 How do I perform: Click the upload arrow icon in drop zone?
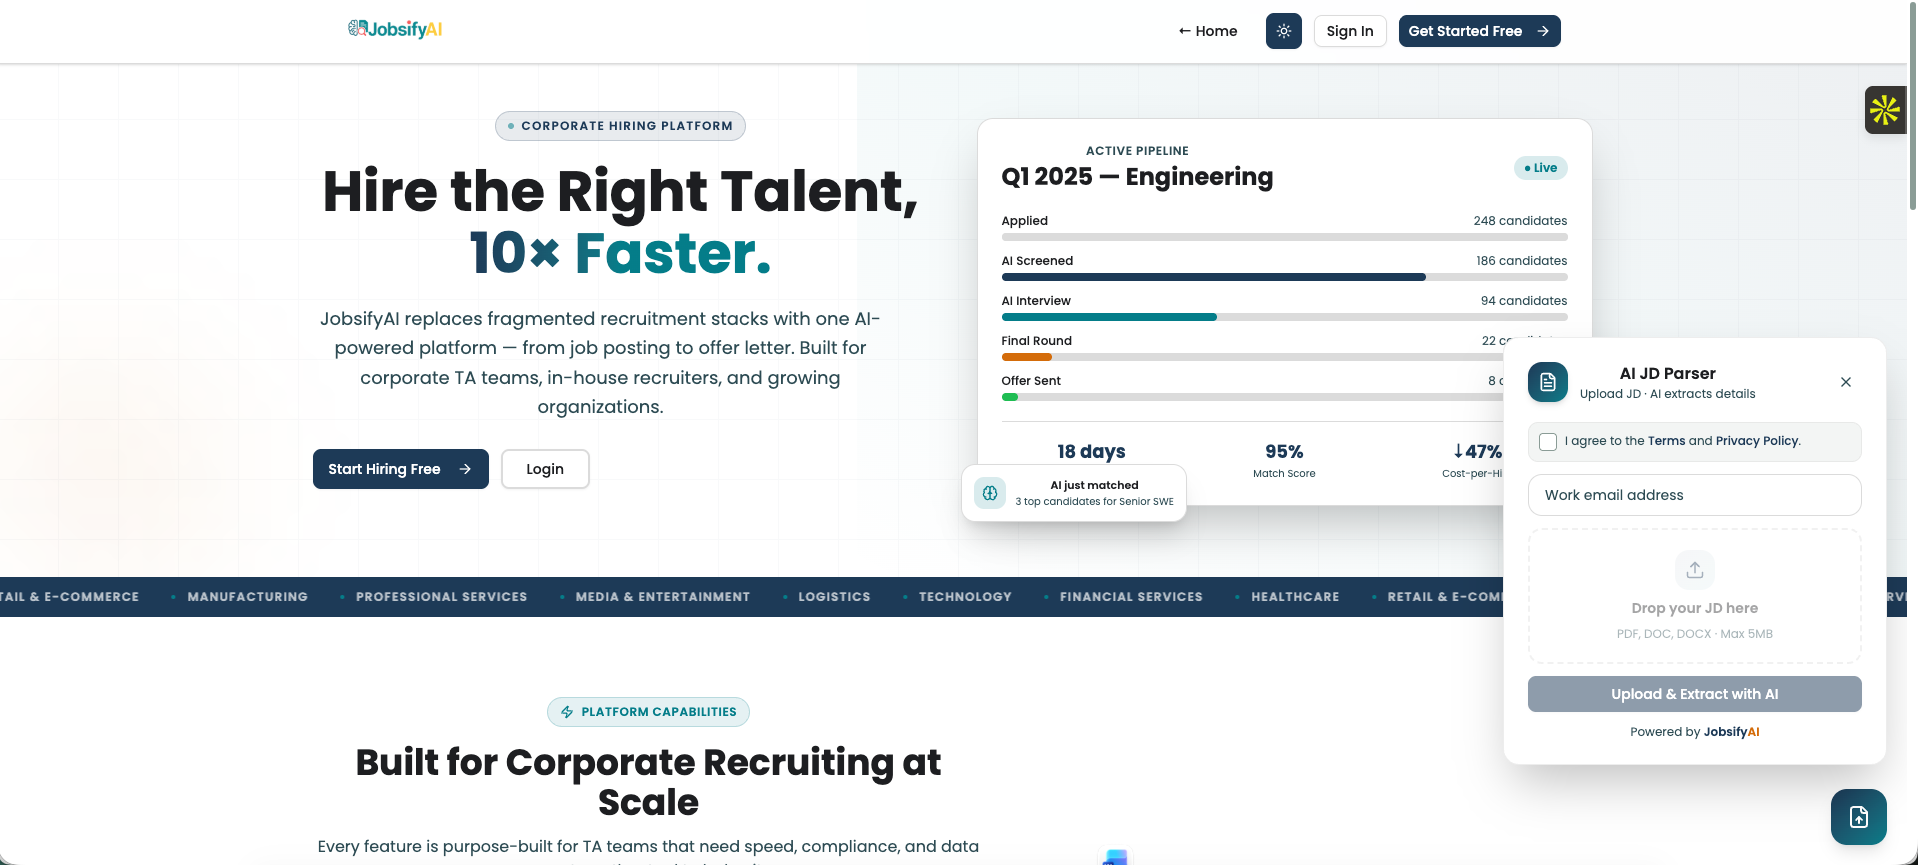click(1694, 570)
